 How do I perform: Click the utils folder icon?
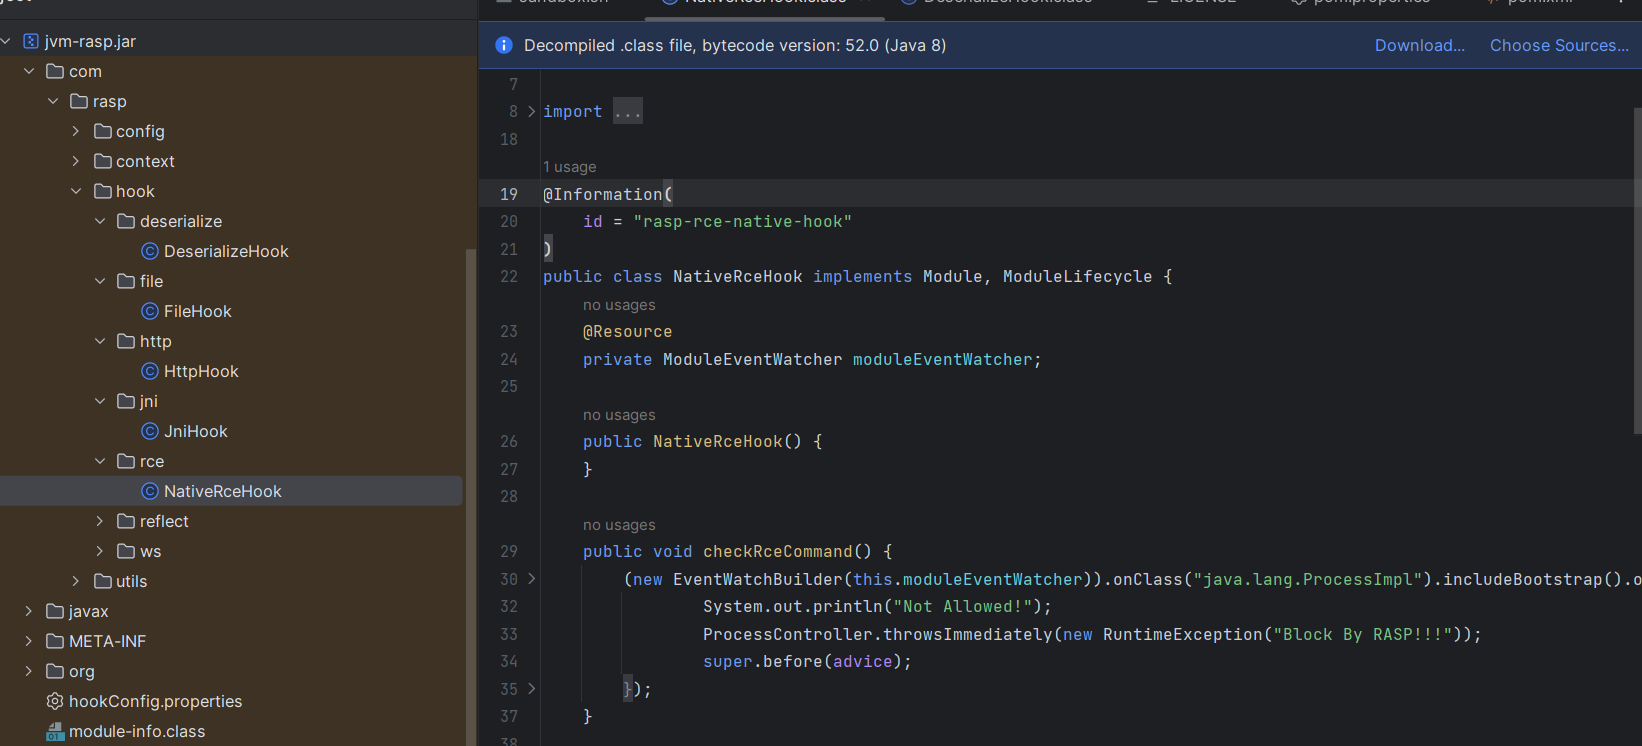pyautogui.click(x=102, y=581)
